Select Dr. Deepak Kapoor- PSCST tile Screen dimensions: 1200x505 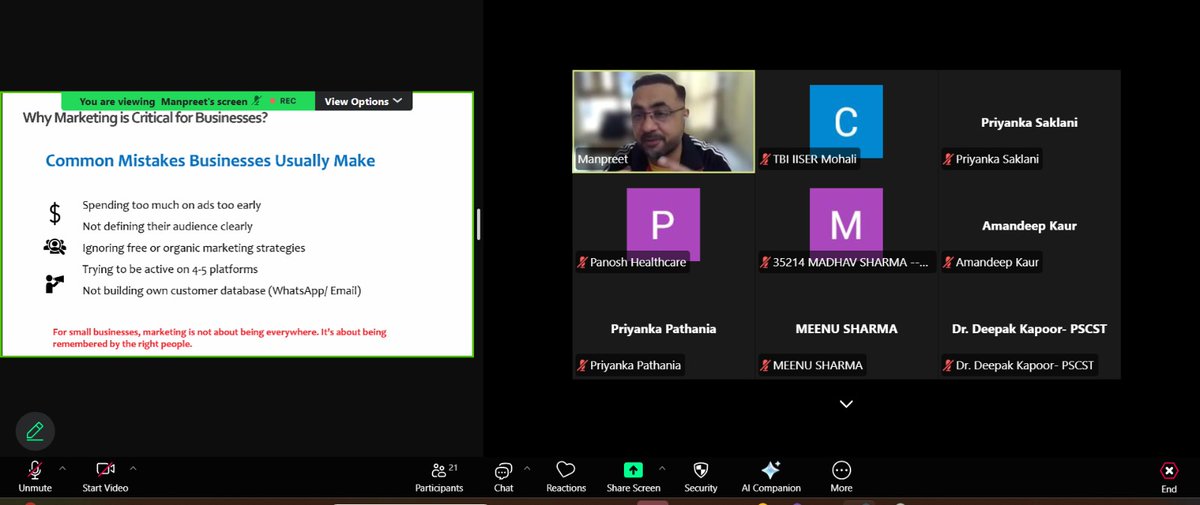(1029, 328)
